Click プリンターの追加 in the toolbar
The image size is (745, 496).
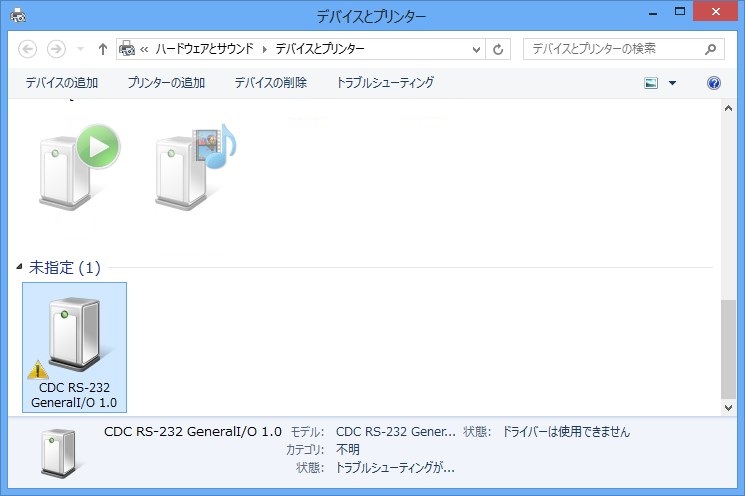166,83
